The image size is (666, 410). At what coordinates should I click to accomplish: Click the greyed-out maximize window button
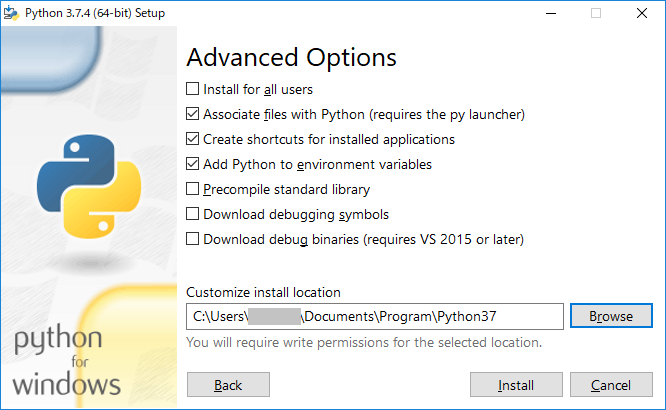[x=596, y=13]
